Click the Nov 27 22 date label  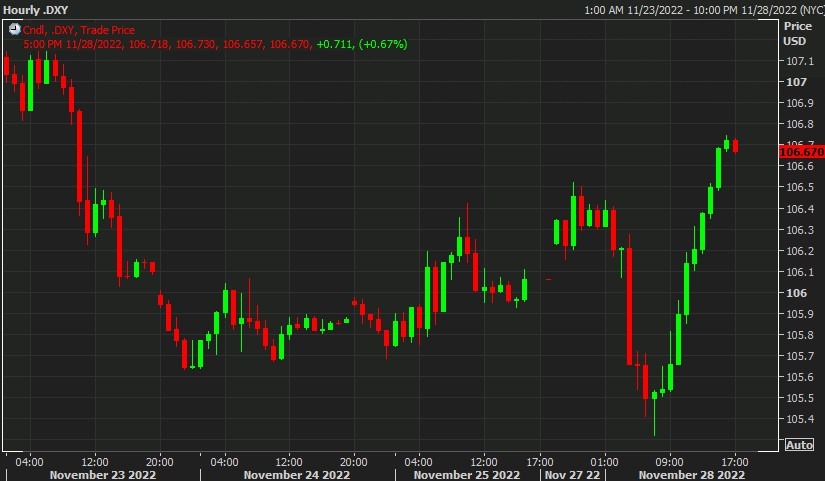pyautogui.click(x=572, y=475)
